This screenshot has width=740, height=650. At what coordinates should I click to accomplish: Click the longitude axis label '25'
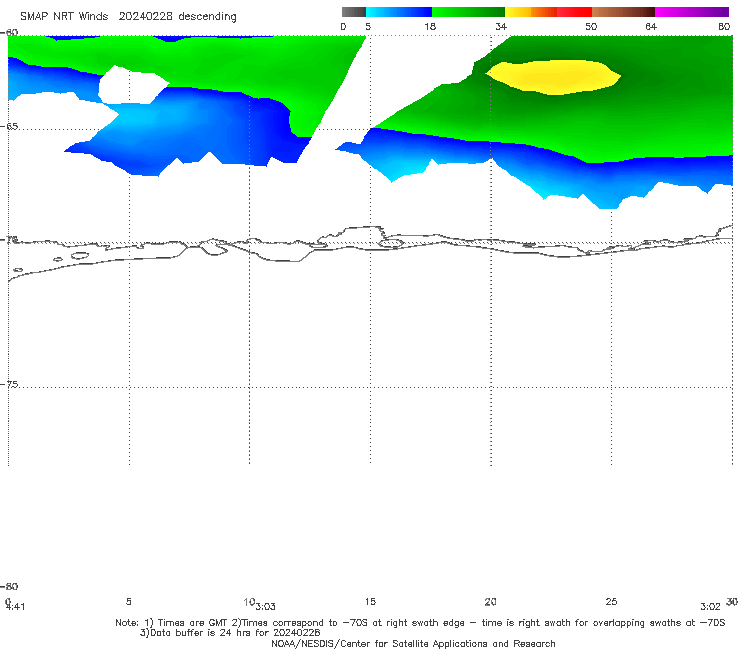(x=611, y=601)
